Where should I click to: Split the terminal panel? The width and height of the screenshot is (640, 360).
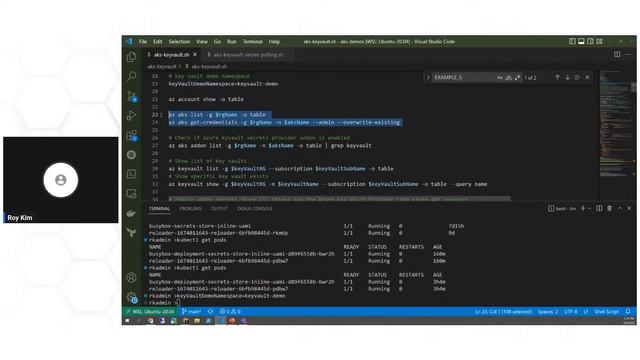tap(599, 209)
